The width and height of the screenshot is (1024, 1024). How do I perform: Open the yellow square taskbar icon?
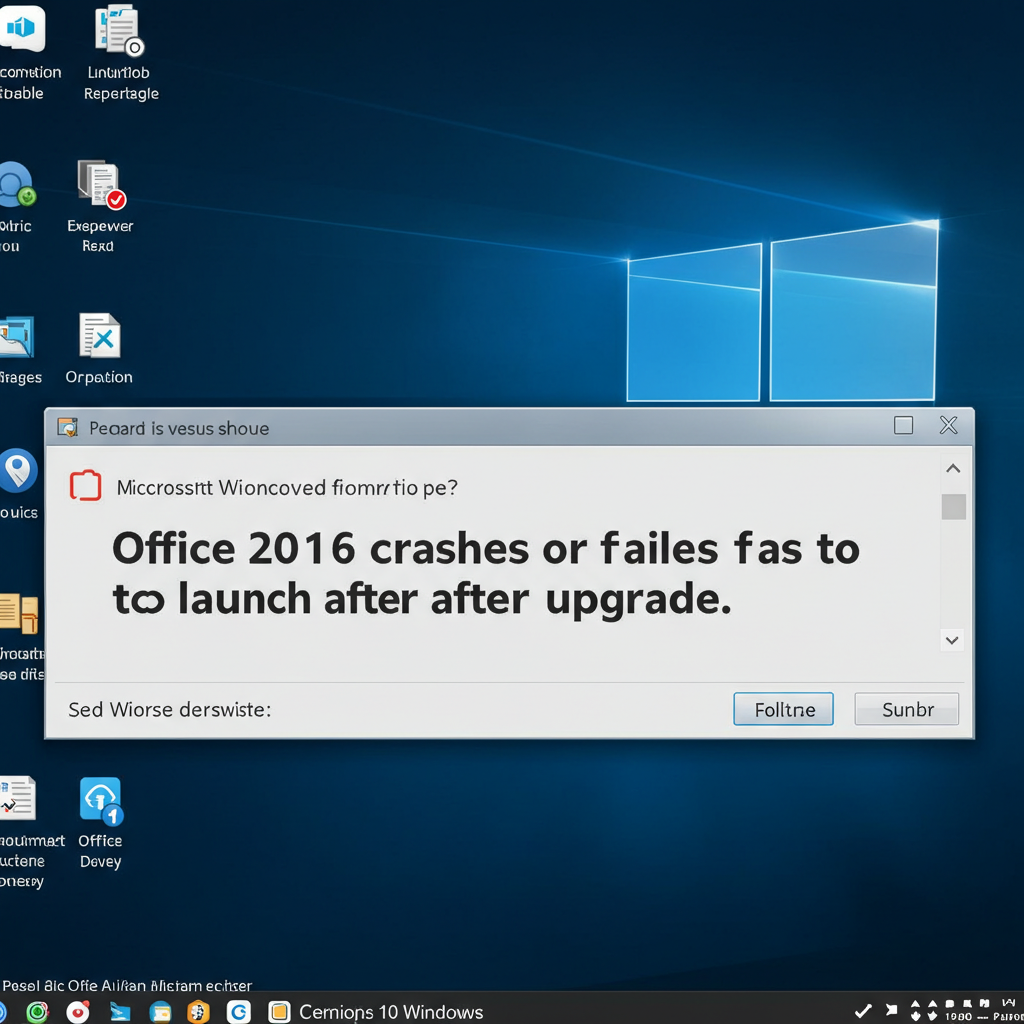(x=280, y=1012)
